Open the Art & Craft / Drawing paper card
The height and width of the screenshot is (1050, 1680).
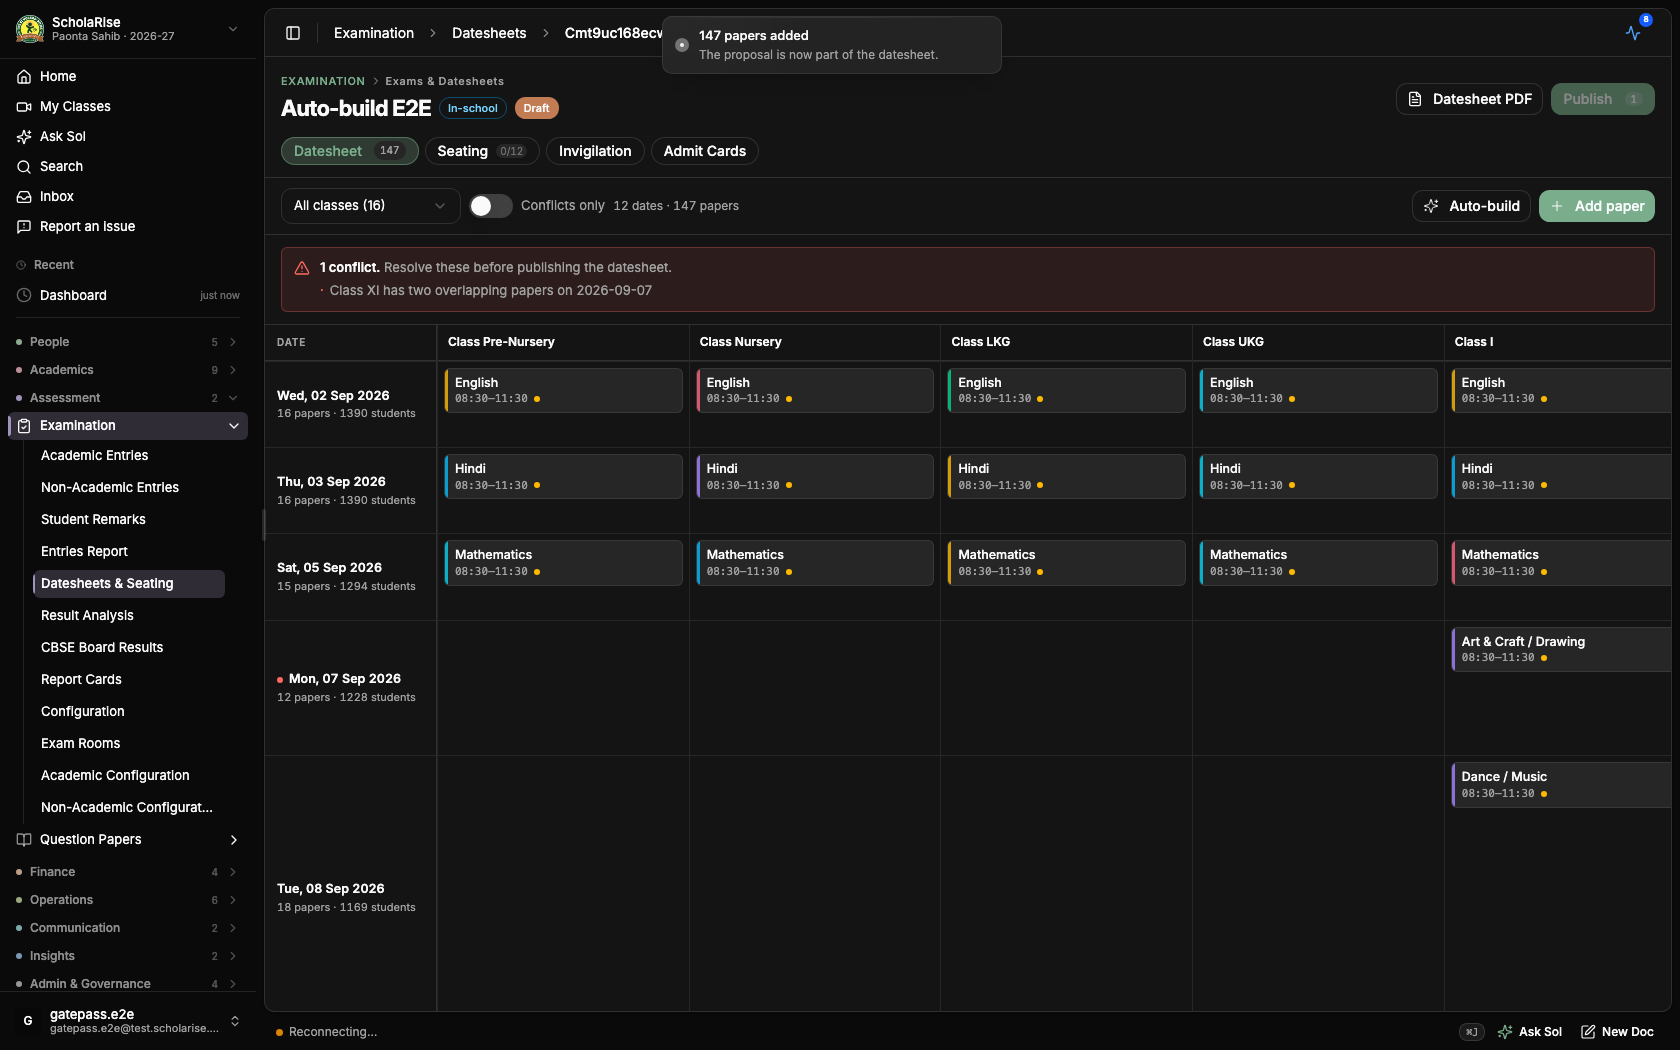1561,649
